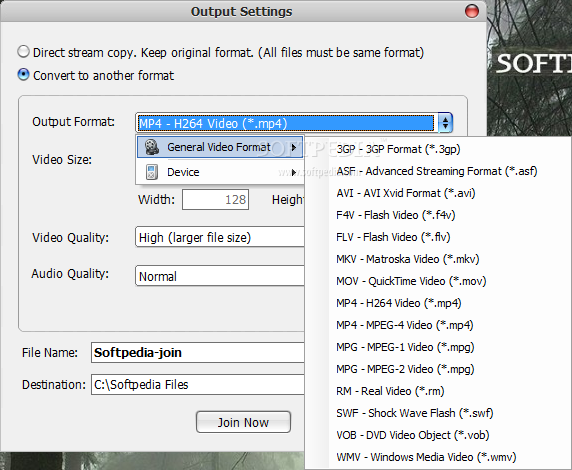Open the Output Format dropdown arrow

[x=445, y=123]
